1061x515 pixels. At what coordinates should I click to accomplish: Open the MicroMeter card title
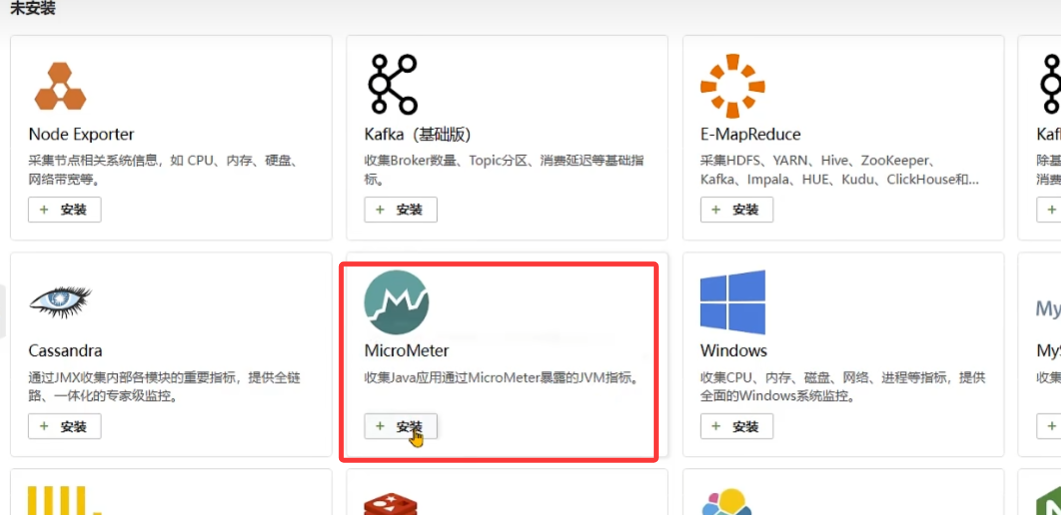pos(407,351)
